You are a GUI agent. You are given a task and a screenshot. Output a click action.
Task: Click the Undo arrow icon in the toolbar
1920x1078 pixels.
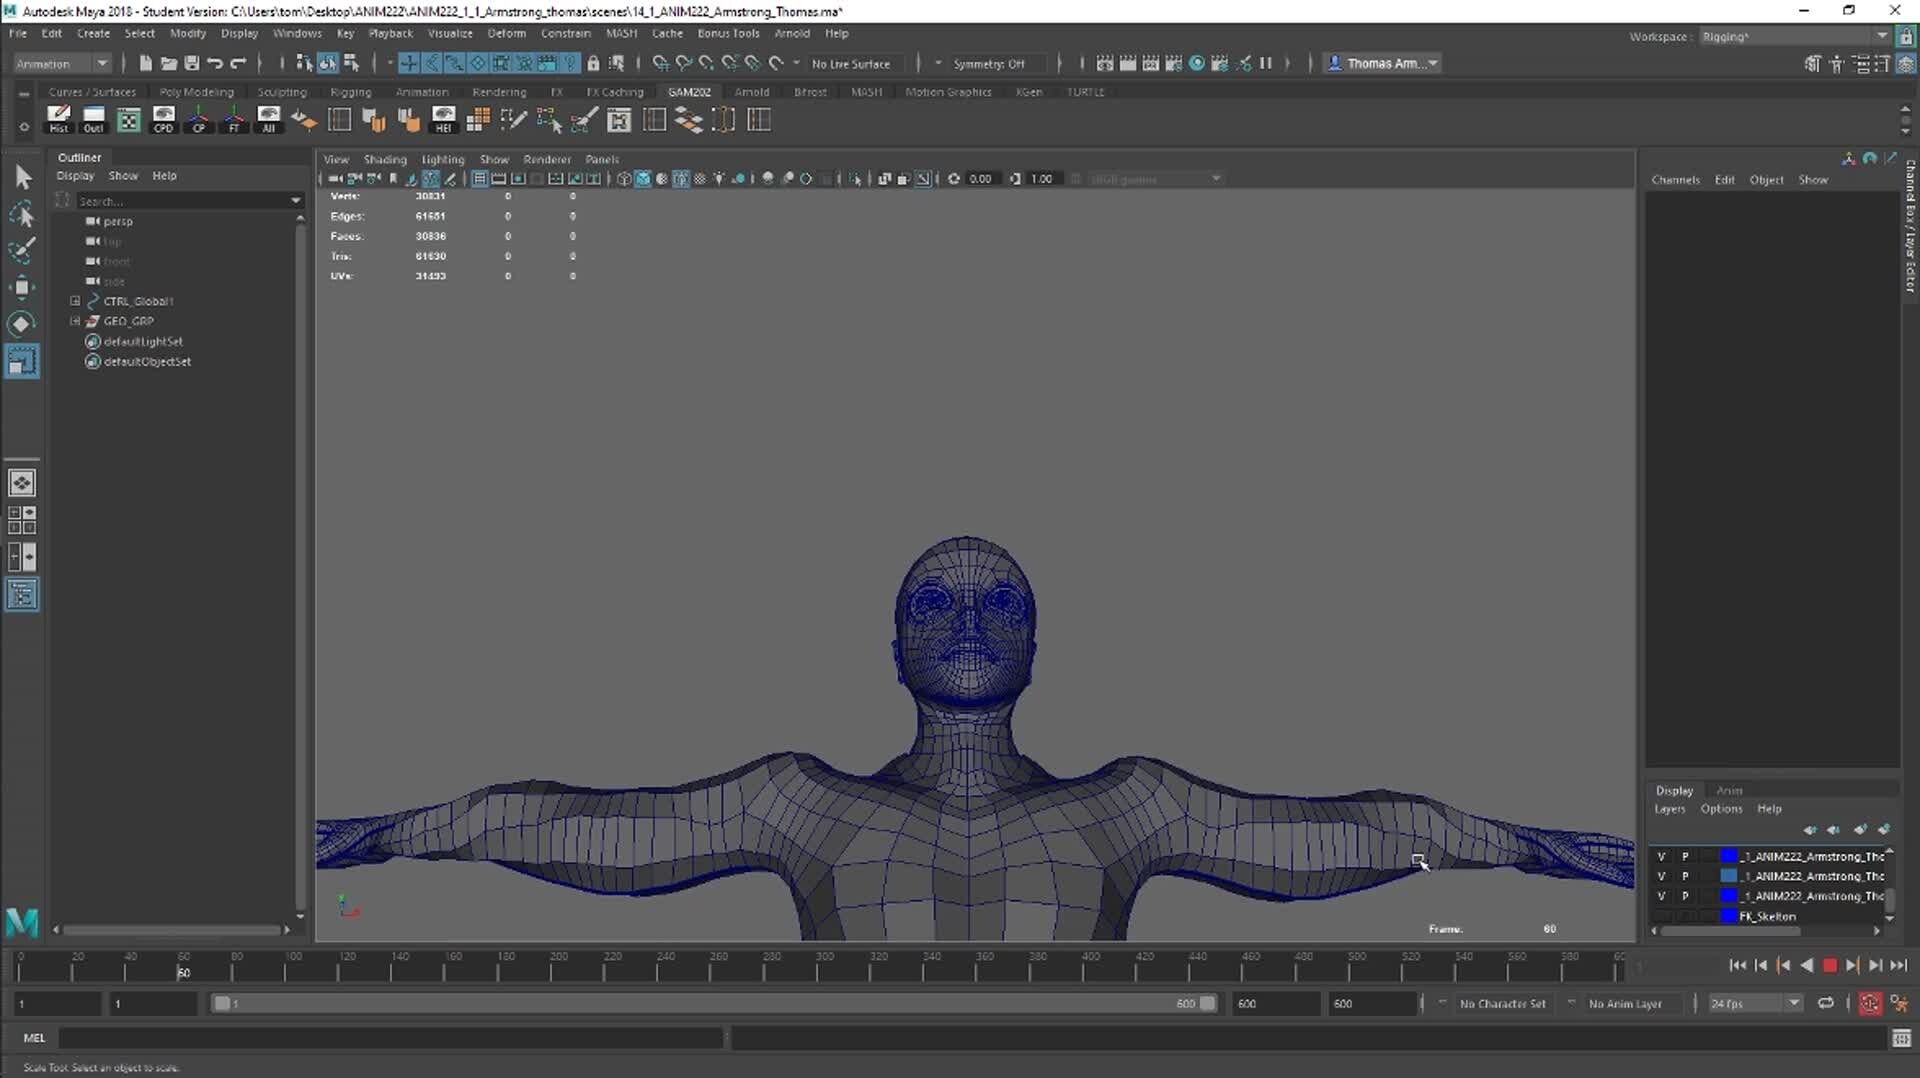(x=214, y=63)
